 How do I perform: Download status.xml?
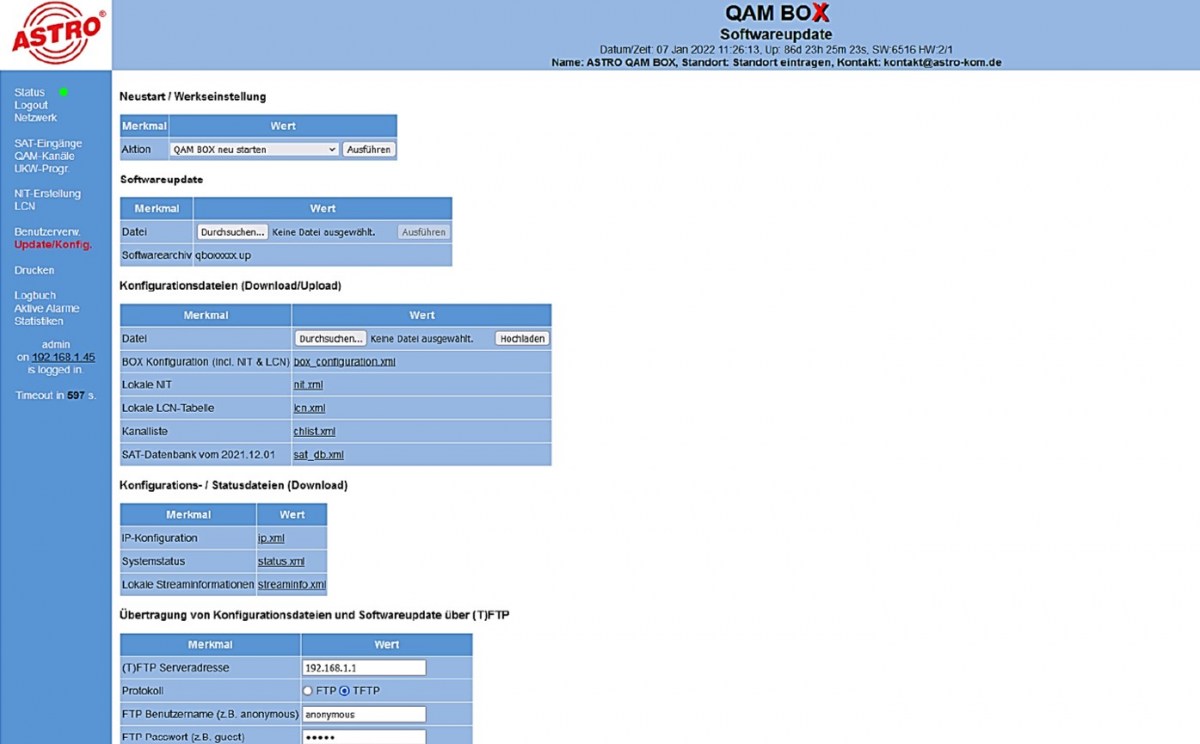[281, 561]
